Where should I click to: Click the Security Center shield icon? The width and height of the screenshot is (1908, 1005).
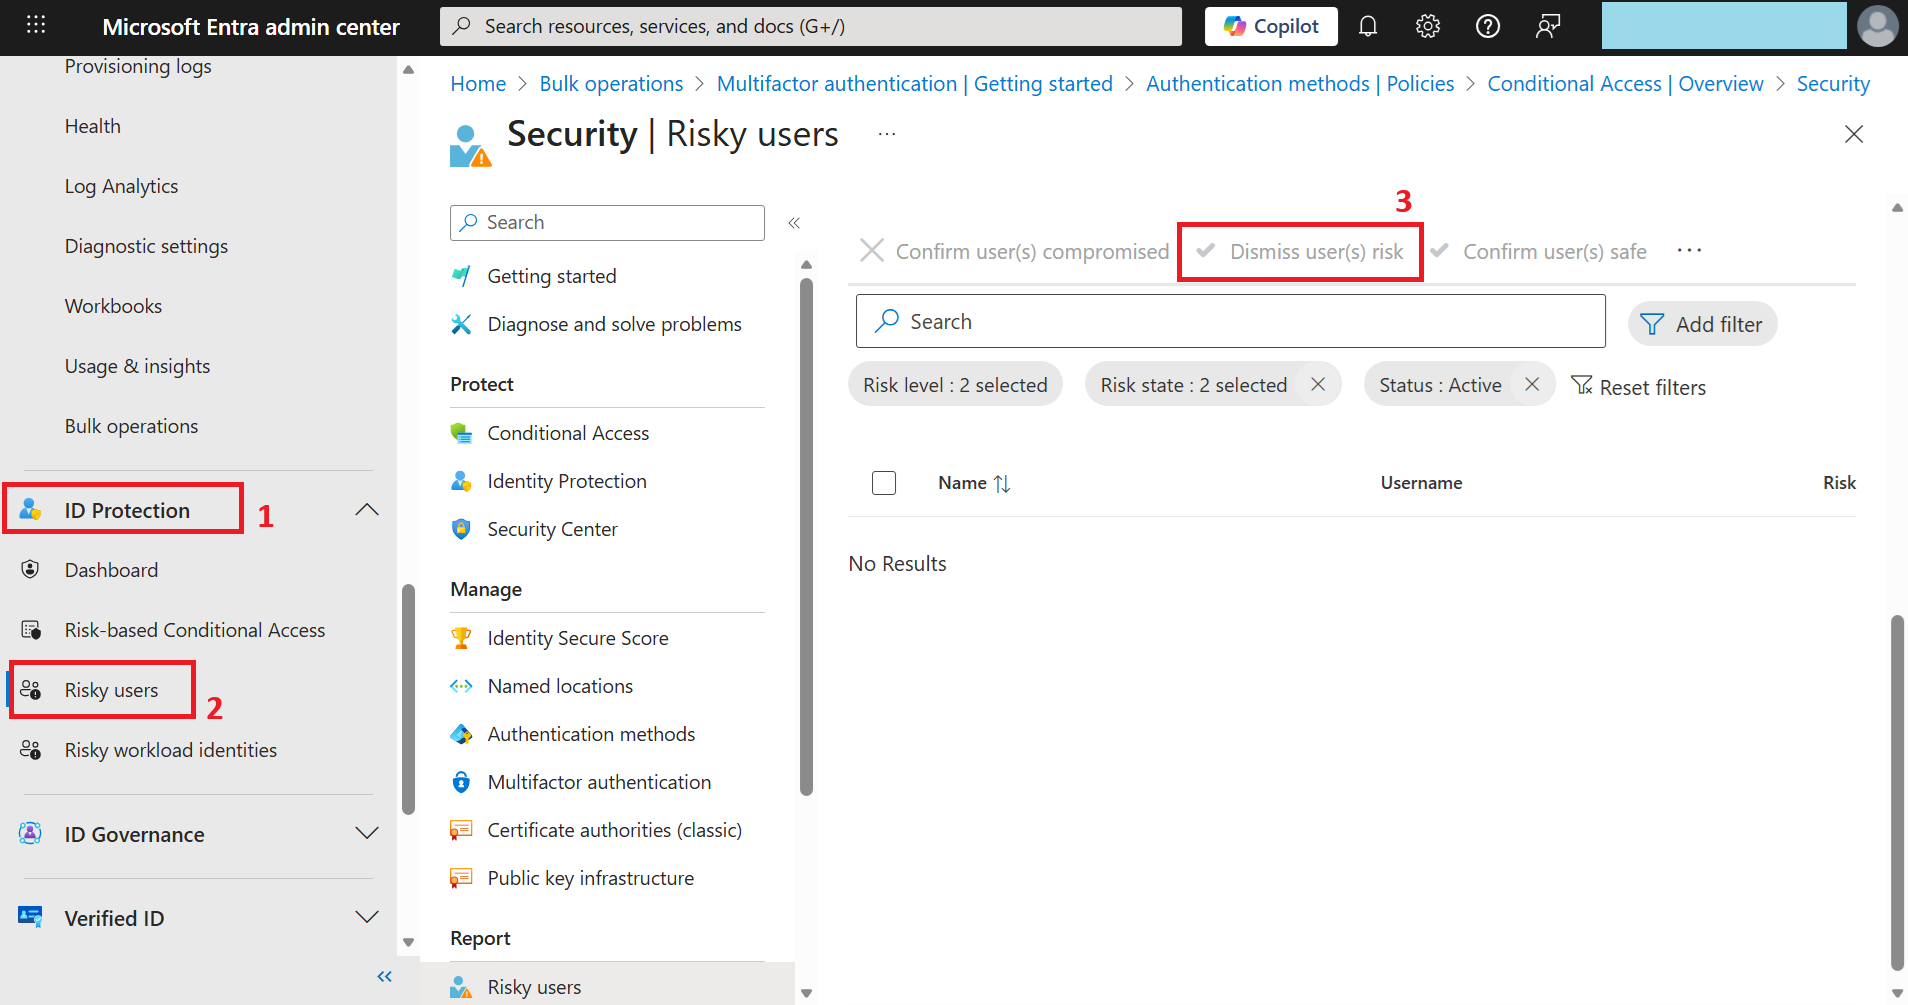point(461,529)
